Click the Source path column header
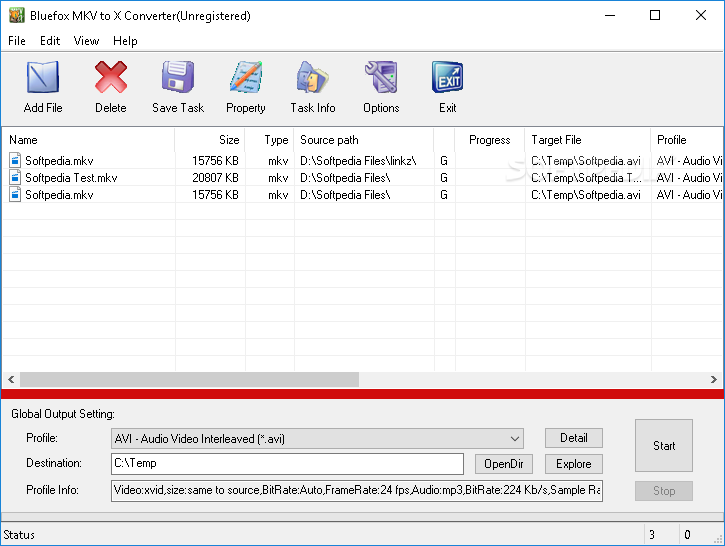The height and width of the screenshot is (546, 725). tap(364, 140)
